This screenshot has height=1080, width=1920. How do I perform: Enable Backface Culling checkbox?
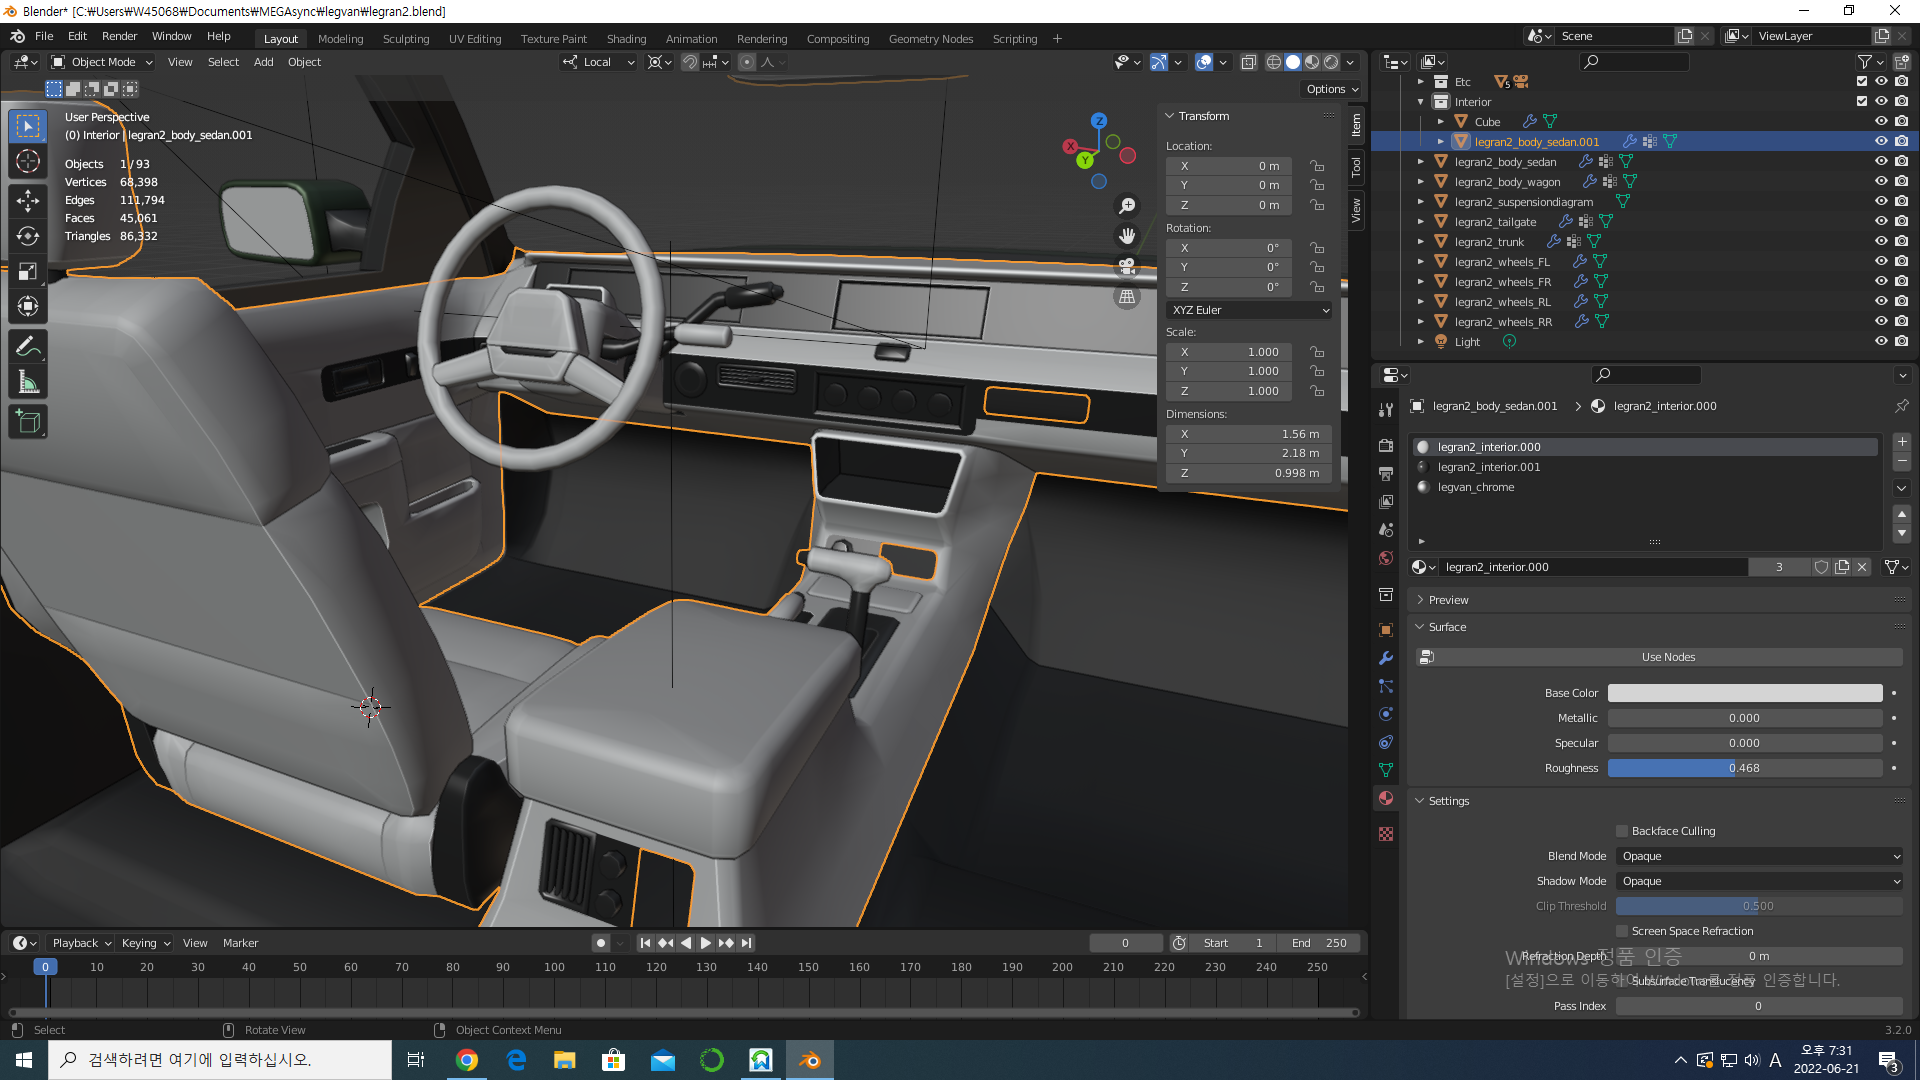click(1622, 831)
